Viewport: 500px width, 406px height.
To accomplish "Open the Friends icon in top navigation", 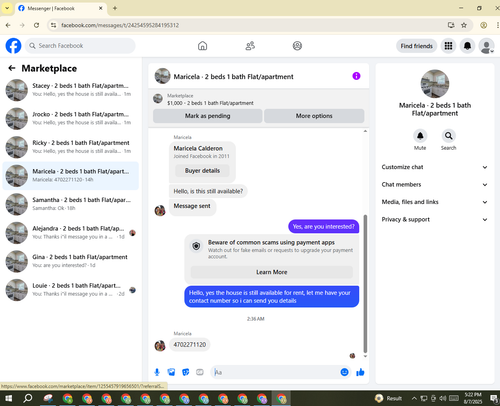I will click(250, 46).
